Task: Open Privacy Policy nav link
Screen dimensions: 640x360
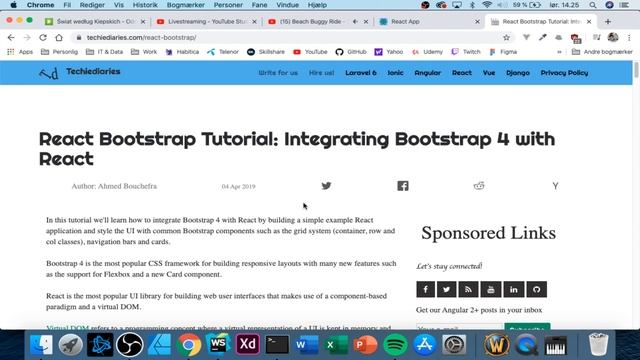Action: tap(564, 73)
